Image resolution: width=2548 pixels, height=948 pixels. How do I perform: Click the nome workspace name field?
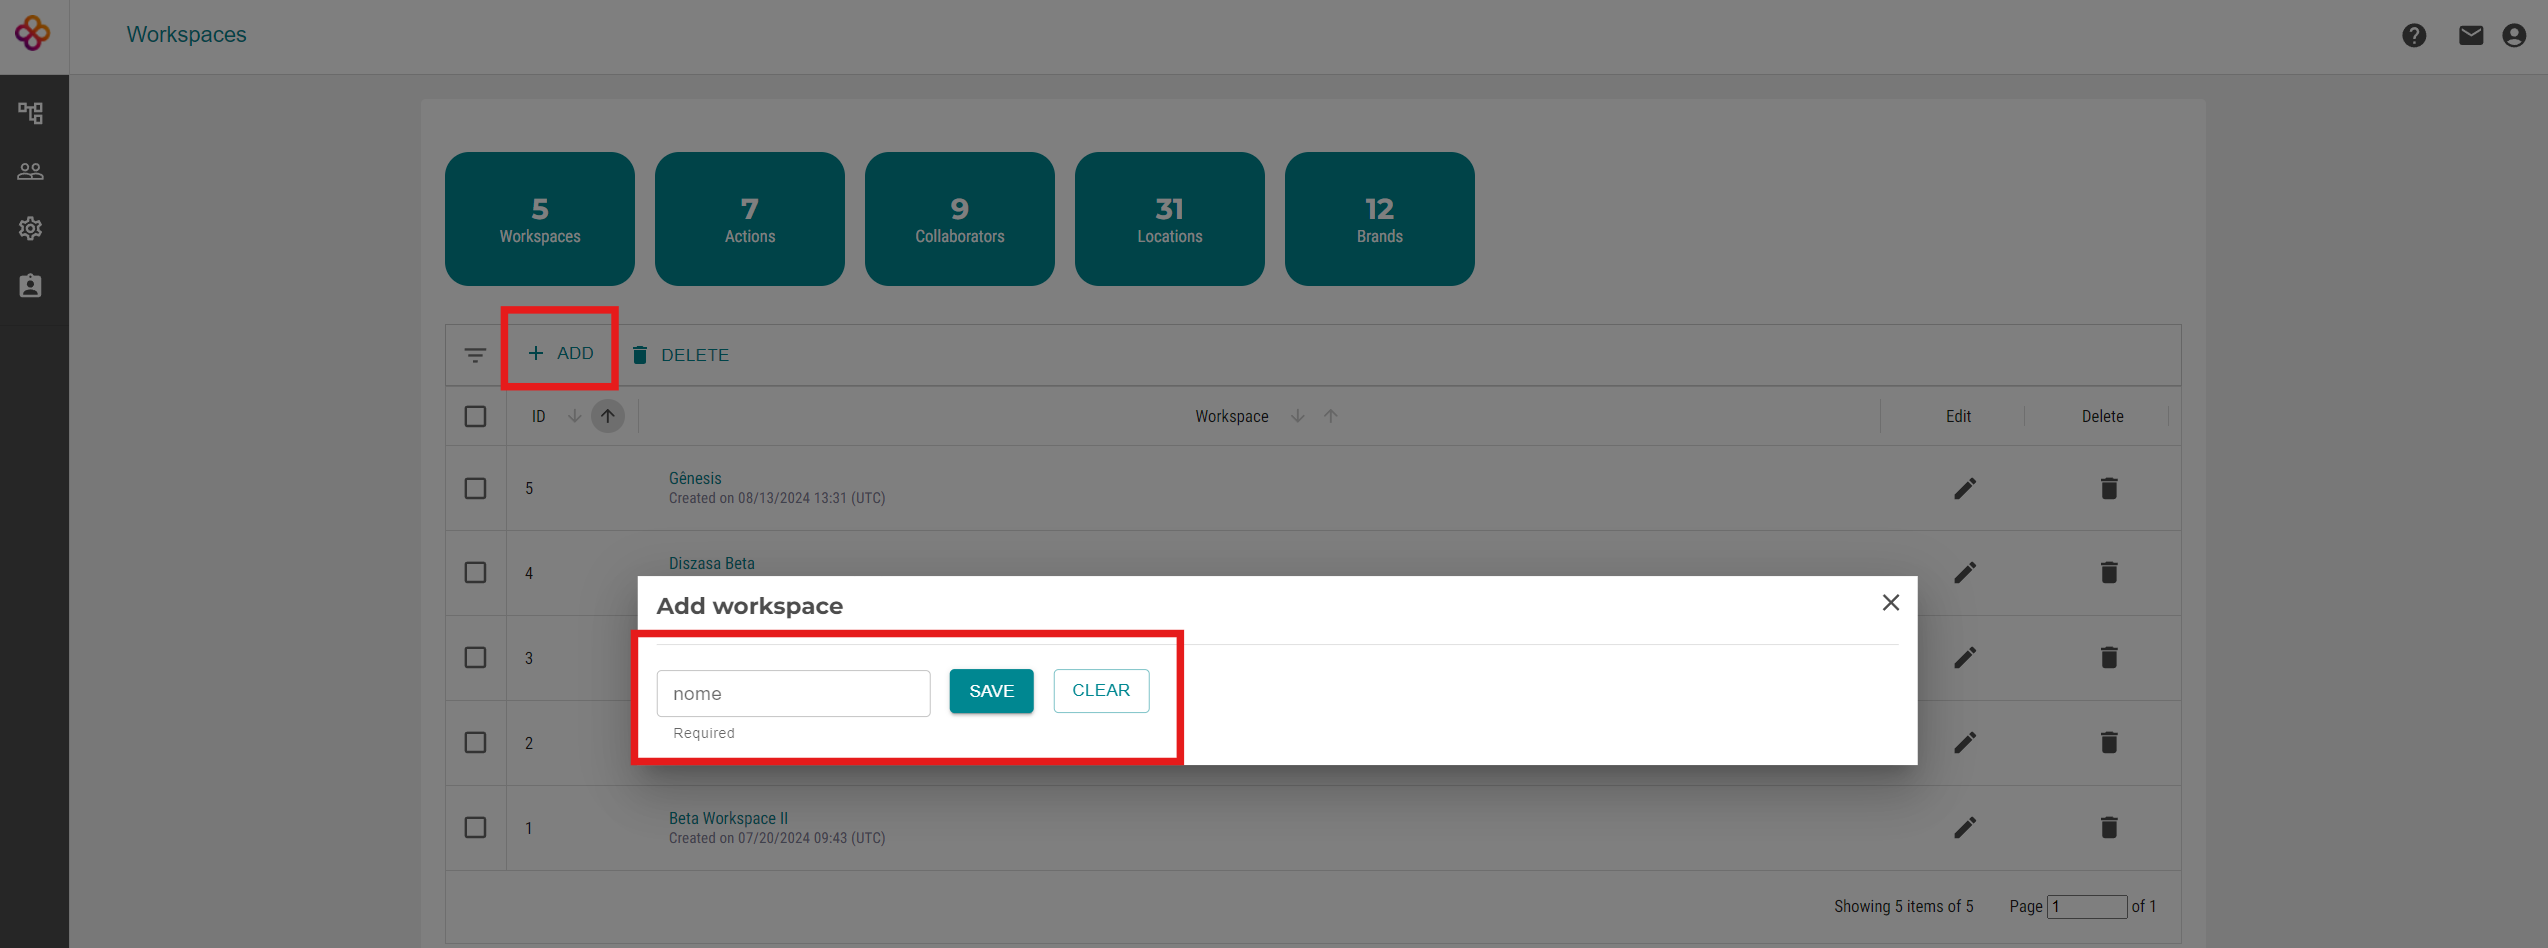[793, 693]
